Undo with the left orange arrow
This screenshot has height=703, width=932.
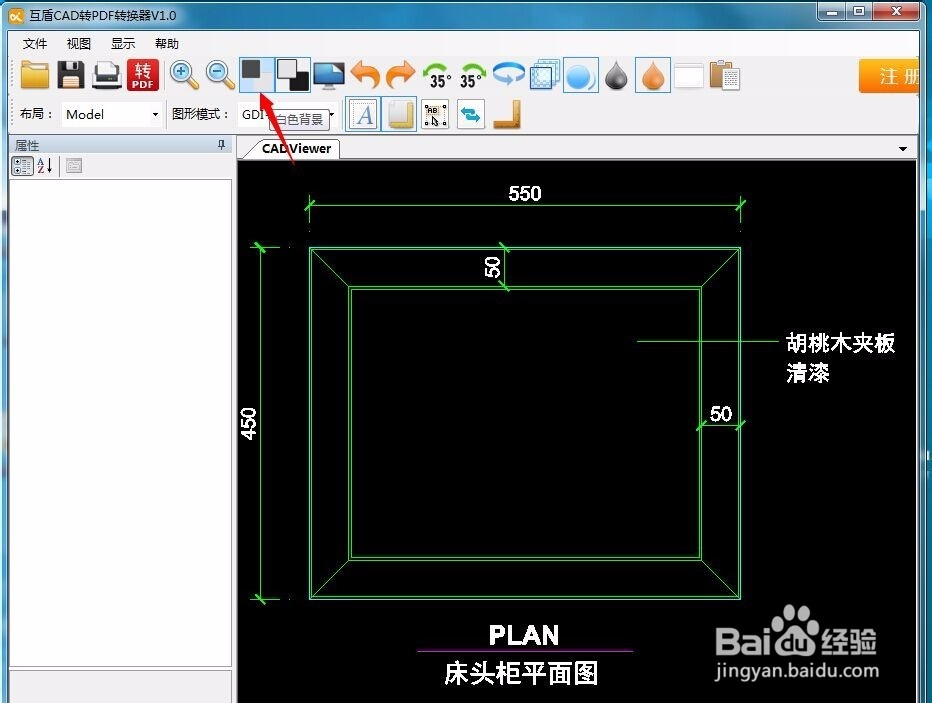(365, 75)
